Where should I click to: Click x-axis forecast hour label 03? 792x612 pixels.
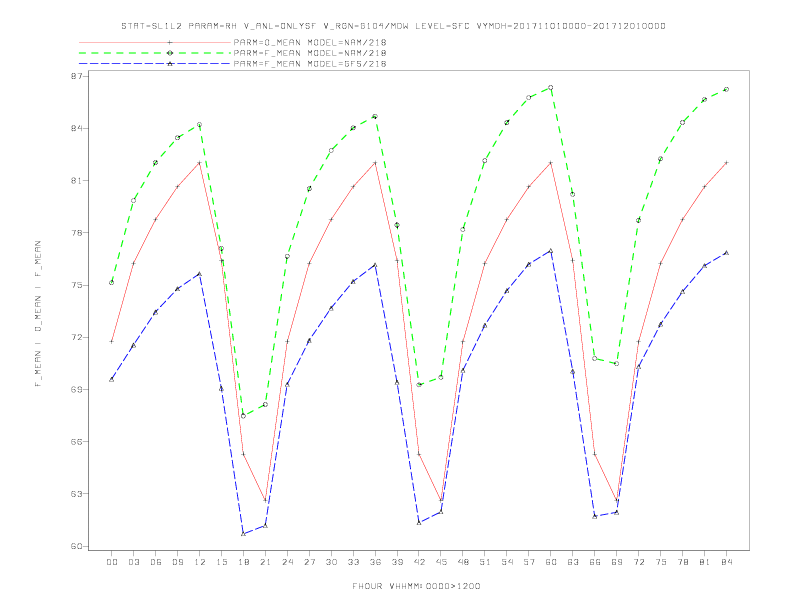[133, 562]
